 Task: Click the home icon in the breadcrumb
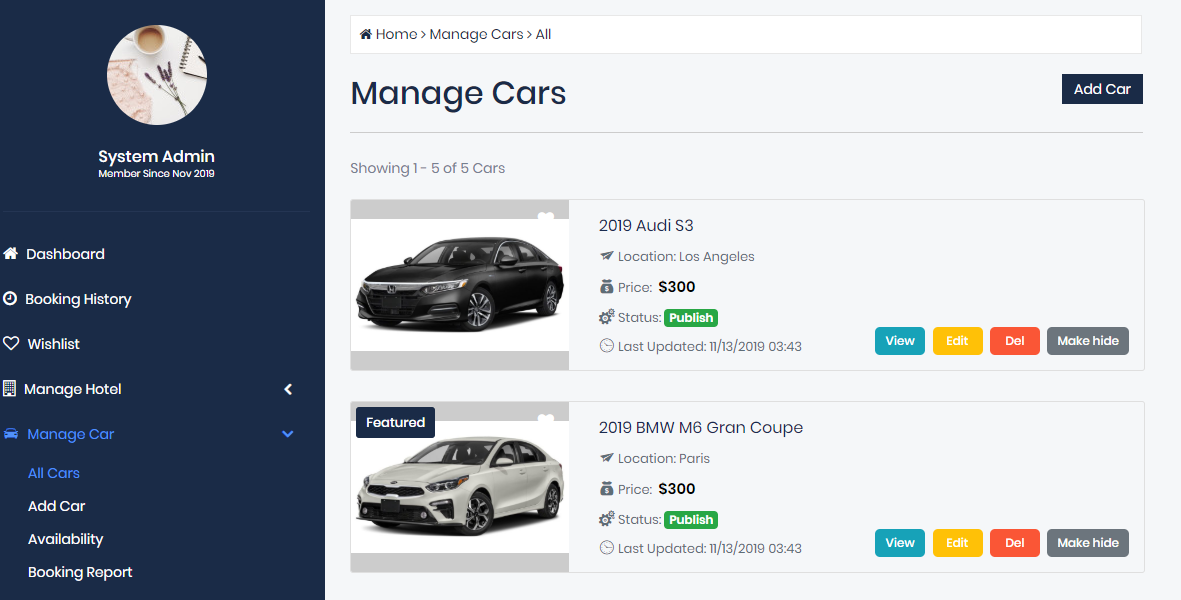tap(366, 34)
